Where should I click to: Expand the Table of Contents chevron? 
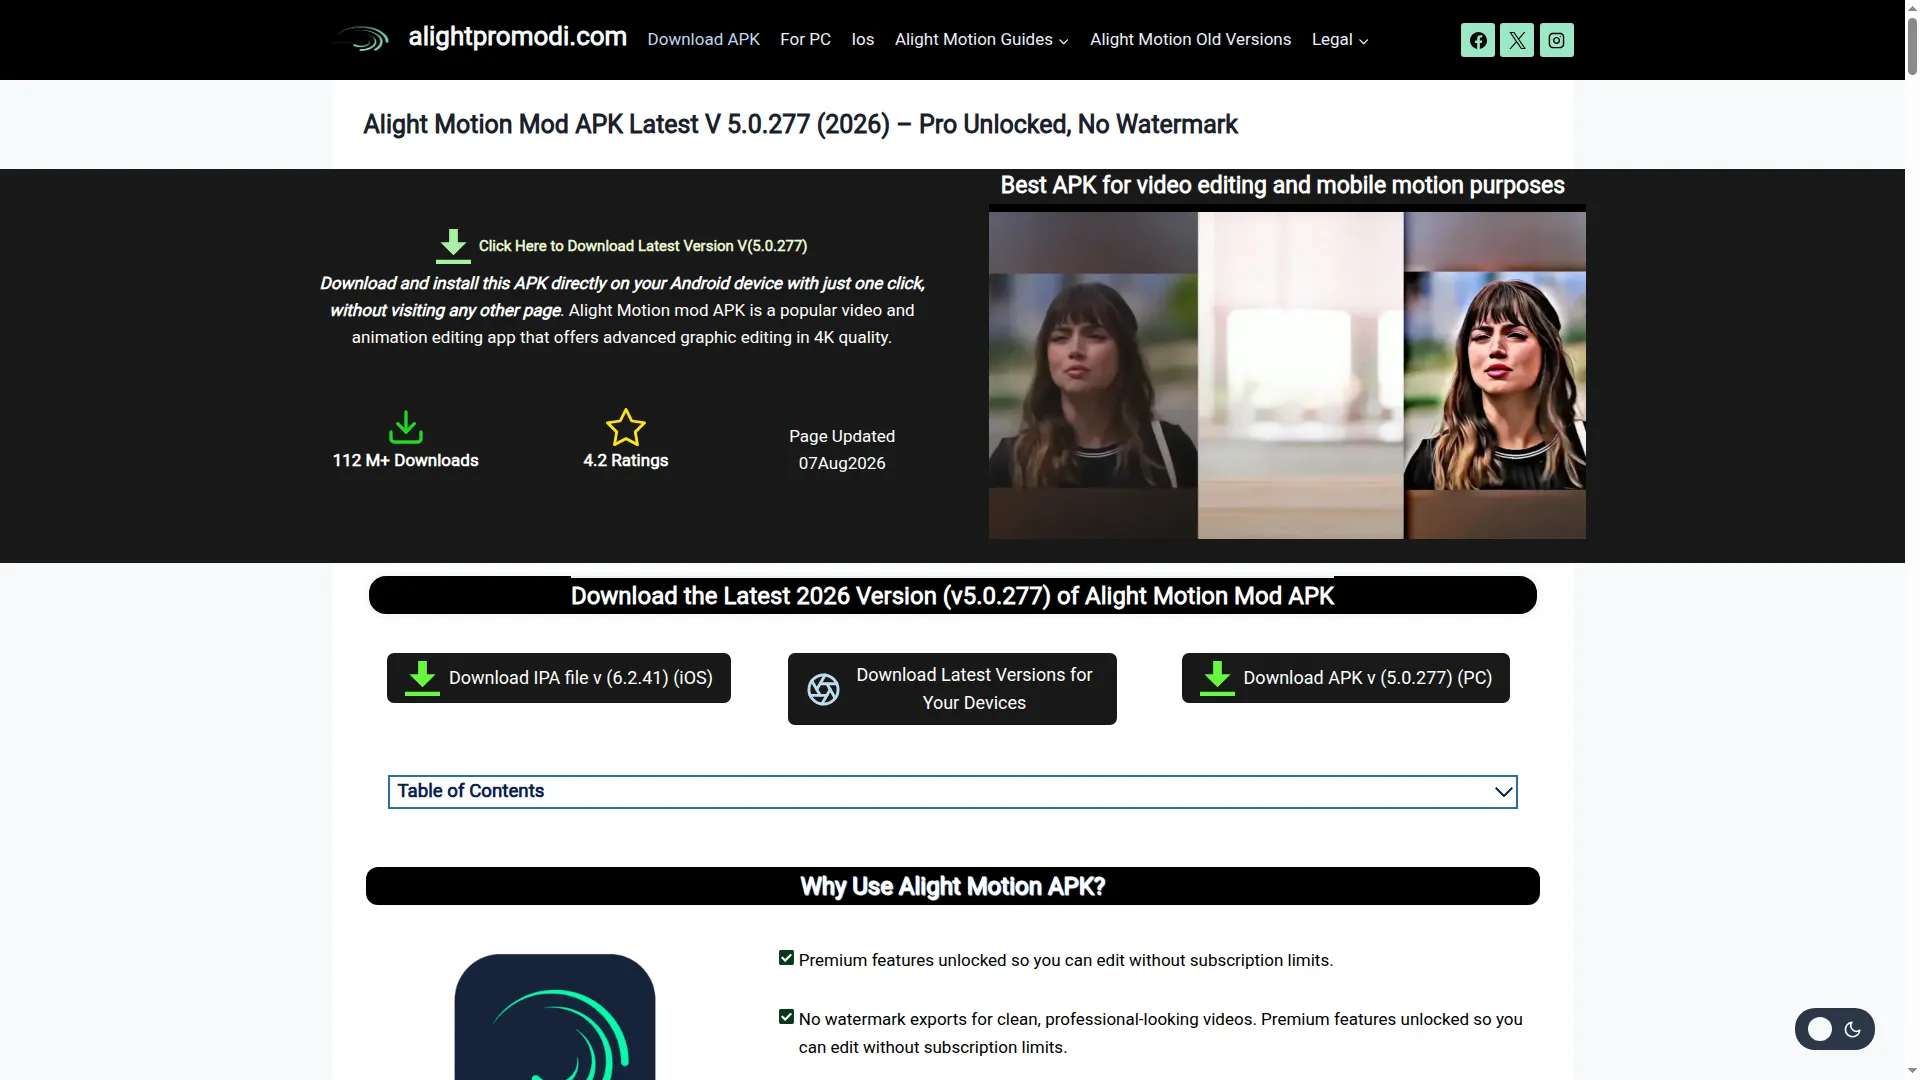(x=1502, y=792)
